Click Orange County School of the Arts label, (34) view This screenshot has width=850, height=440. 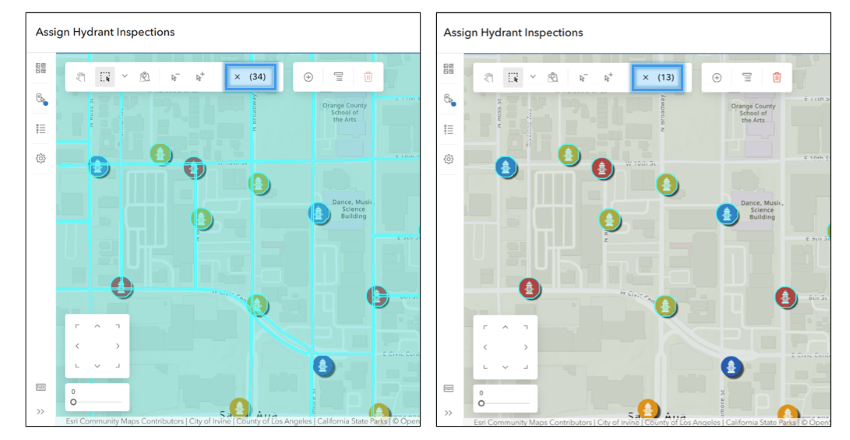(345, 112)
